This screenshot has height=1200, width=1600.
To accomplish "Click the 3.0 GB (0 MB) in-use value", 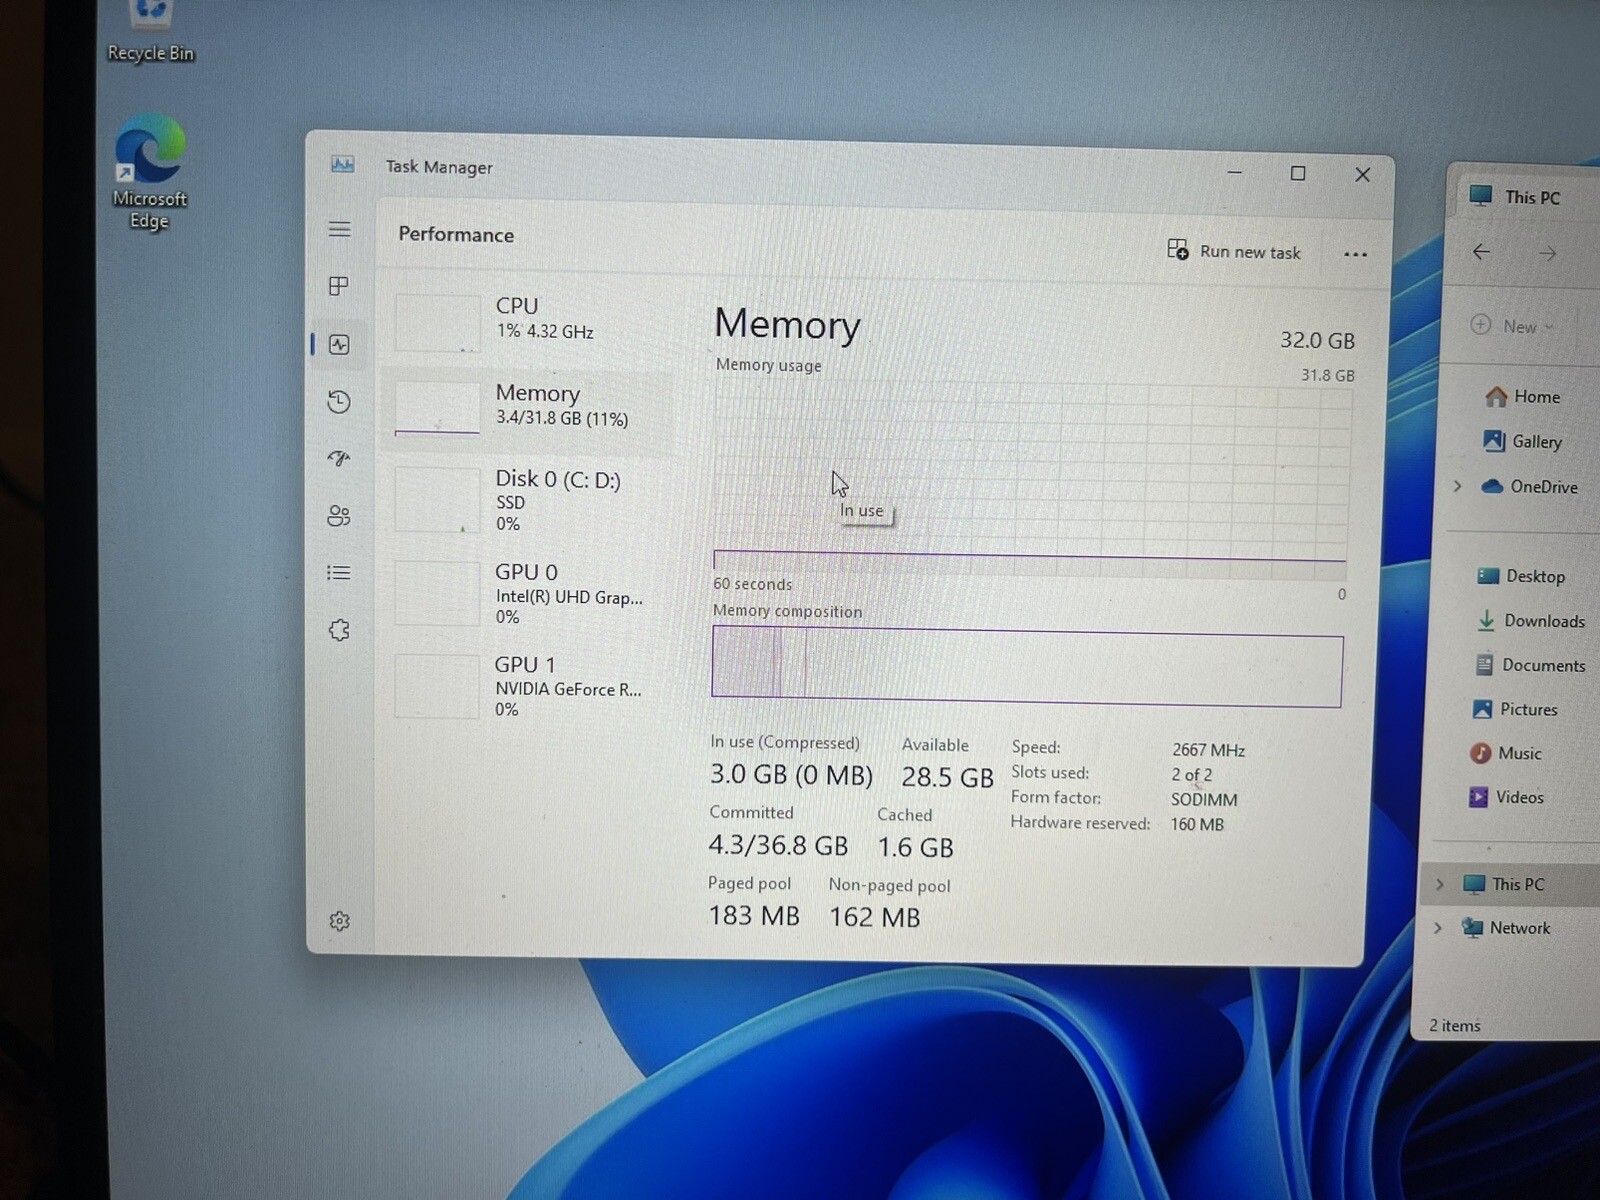I will point(791,775).
